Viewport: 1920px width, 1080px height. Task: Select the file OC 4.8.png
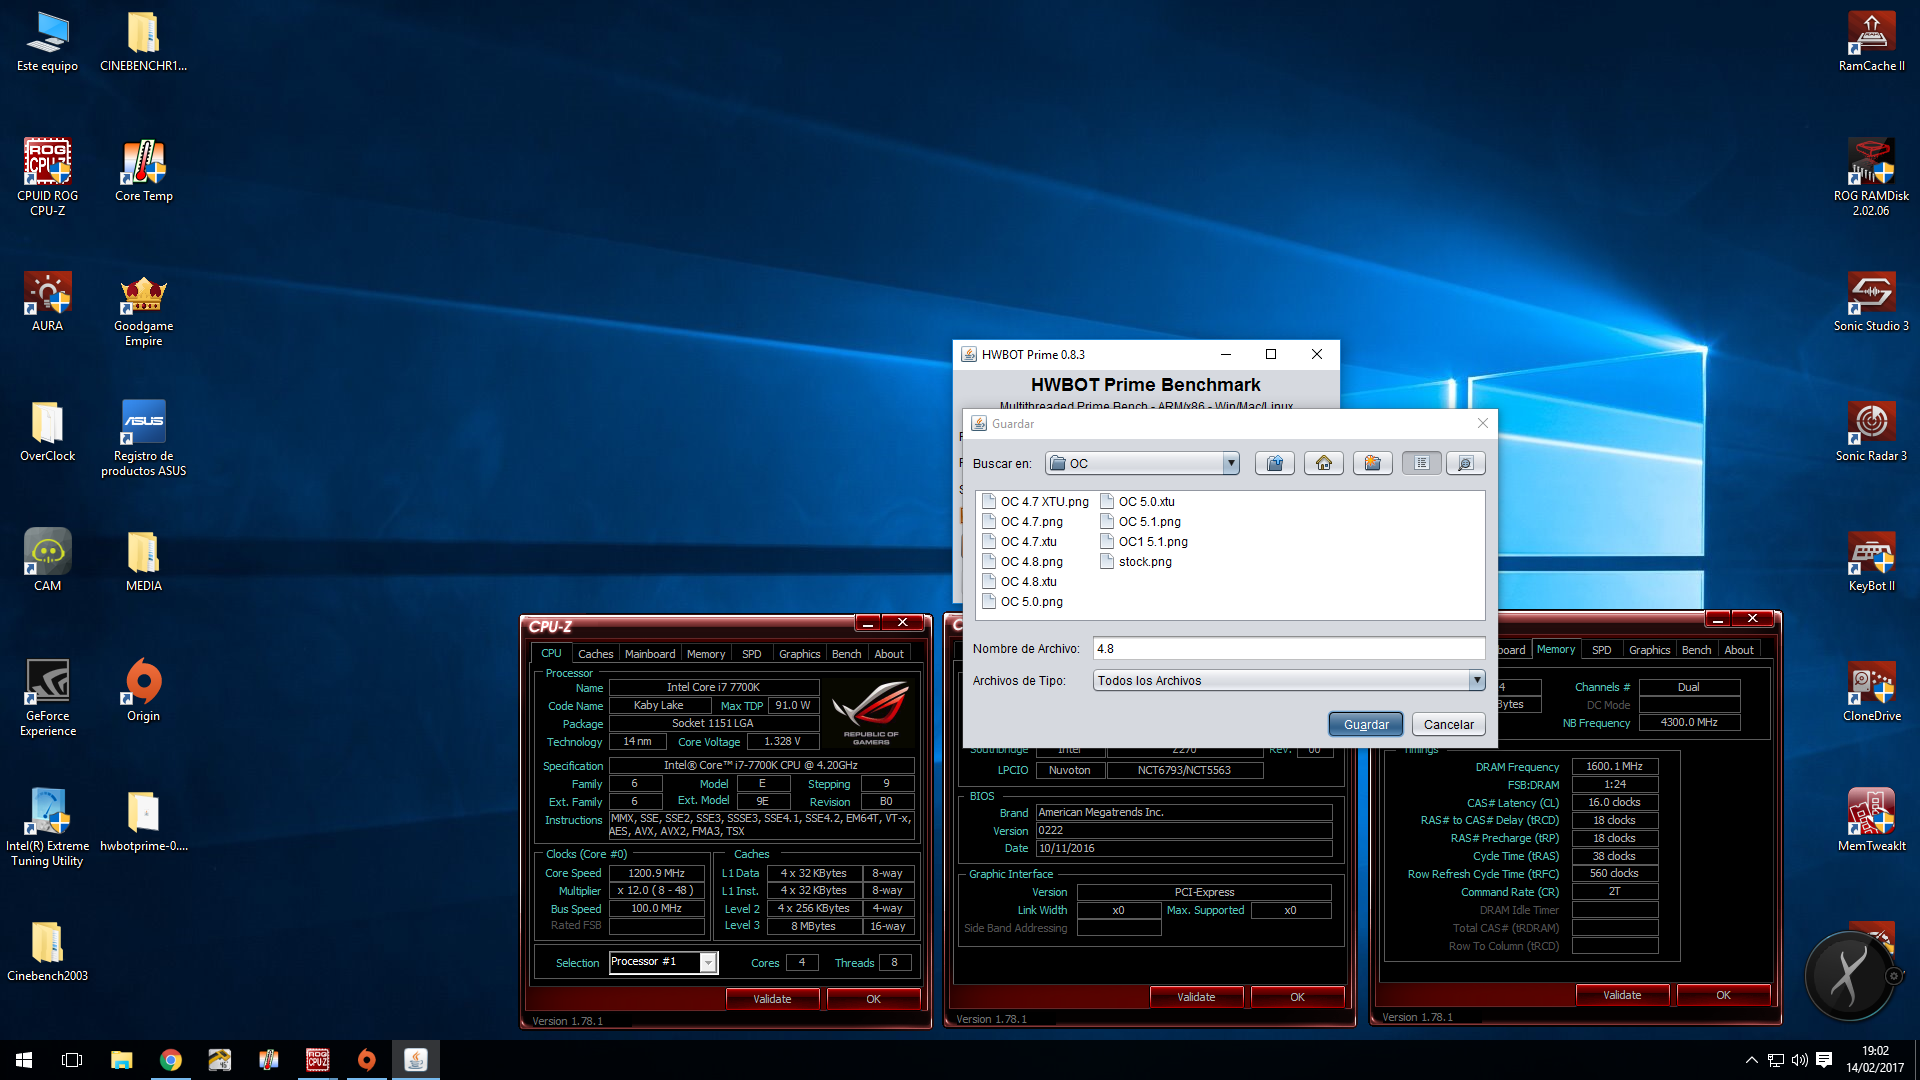click(1023, 562)
